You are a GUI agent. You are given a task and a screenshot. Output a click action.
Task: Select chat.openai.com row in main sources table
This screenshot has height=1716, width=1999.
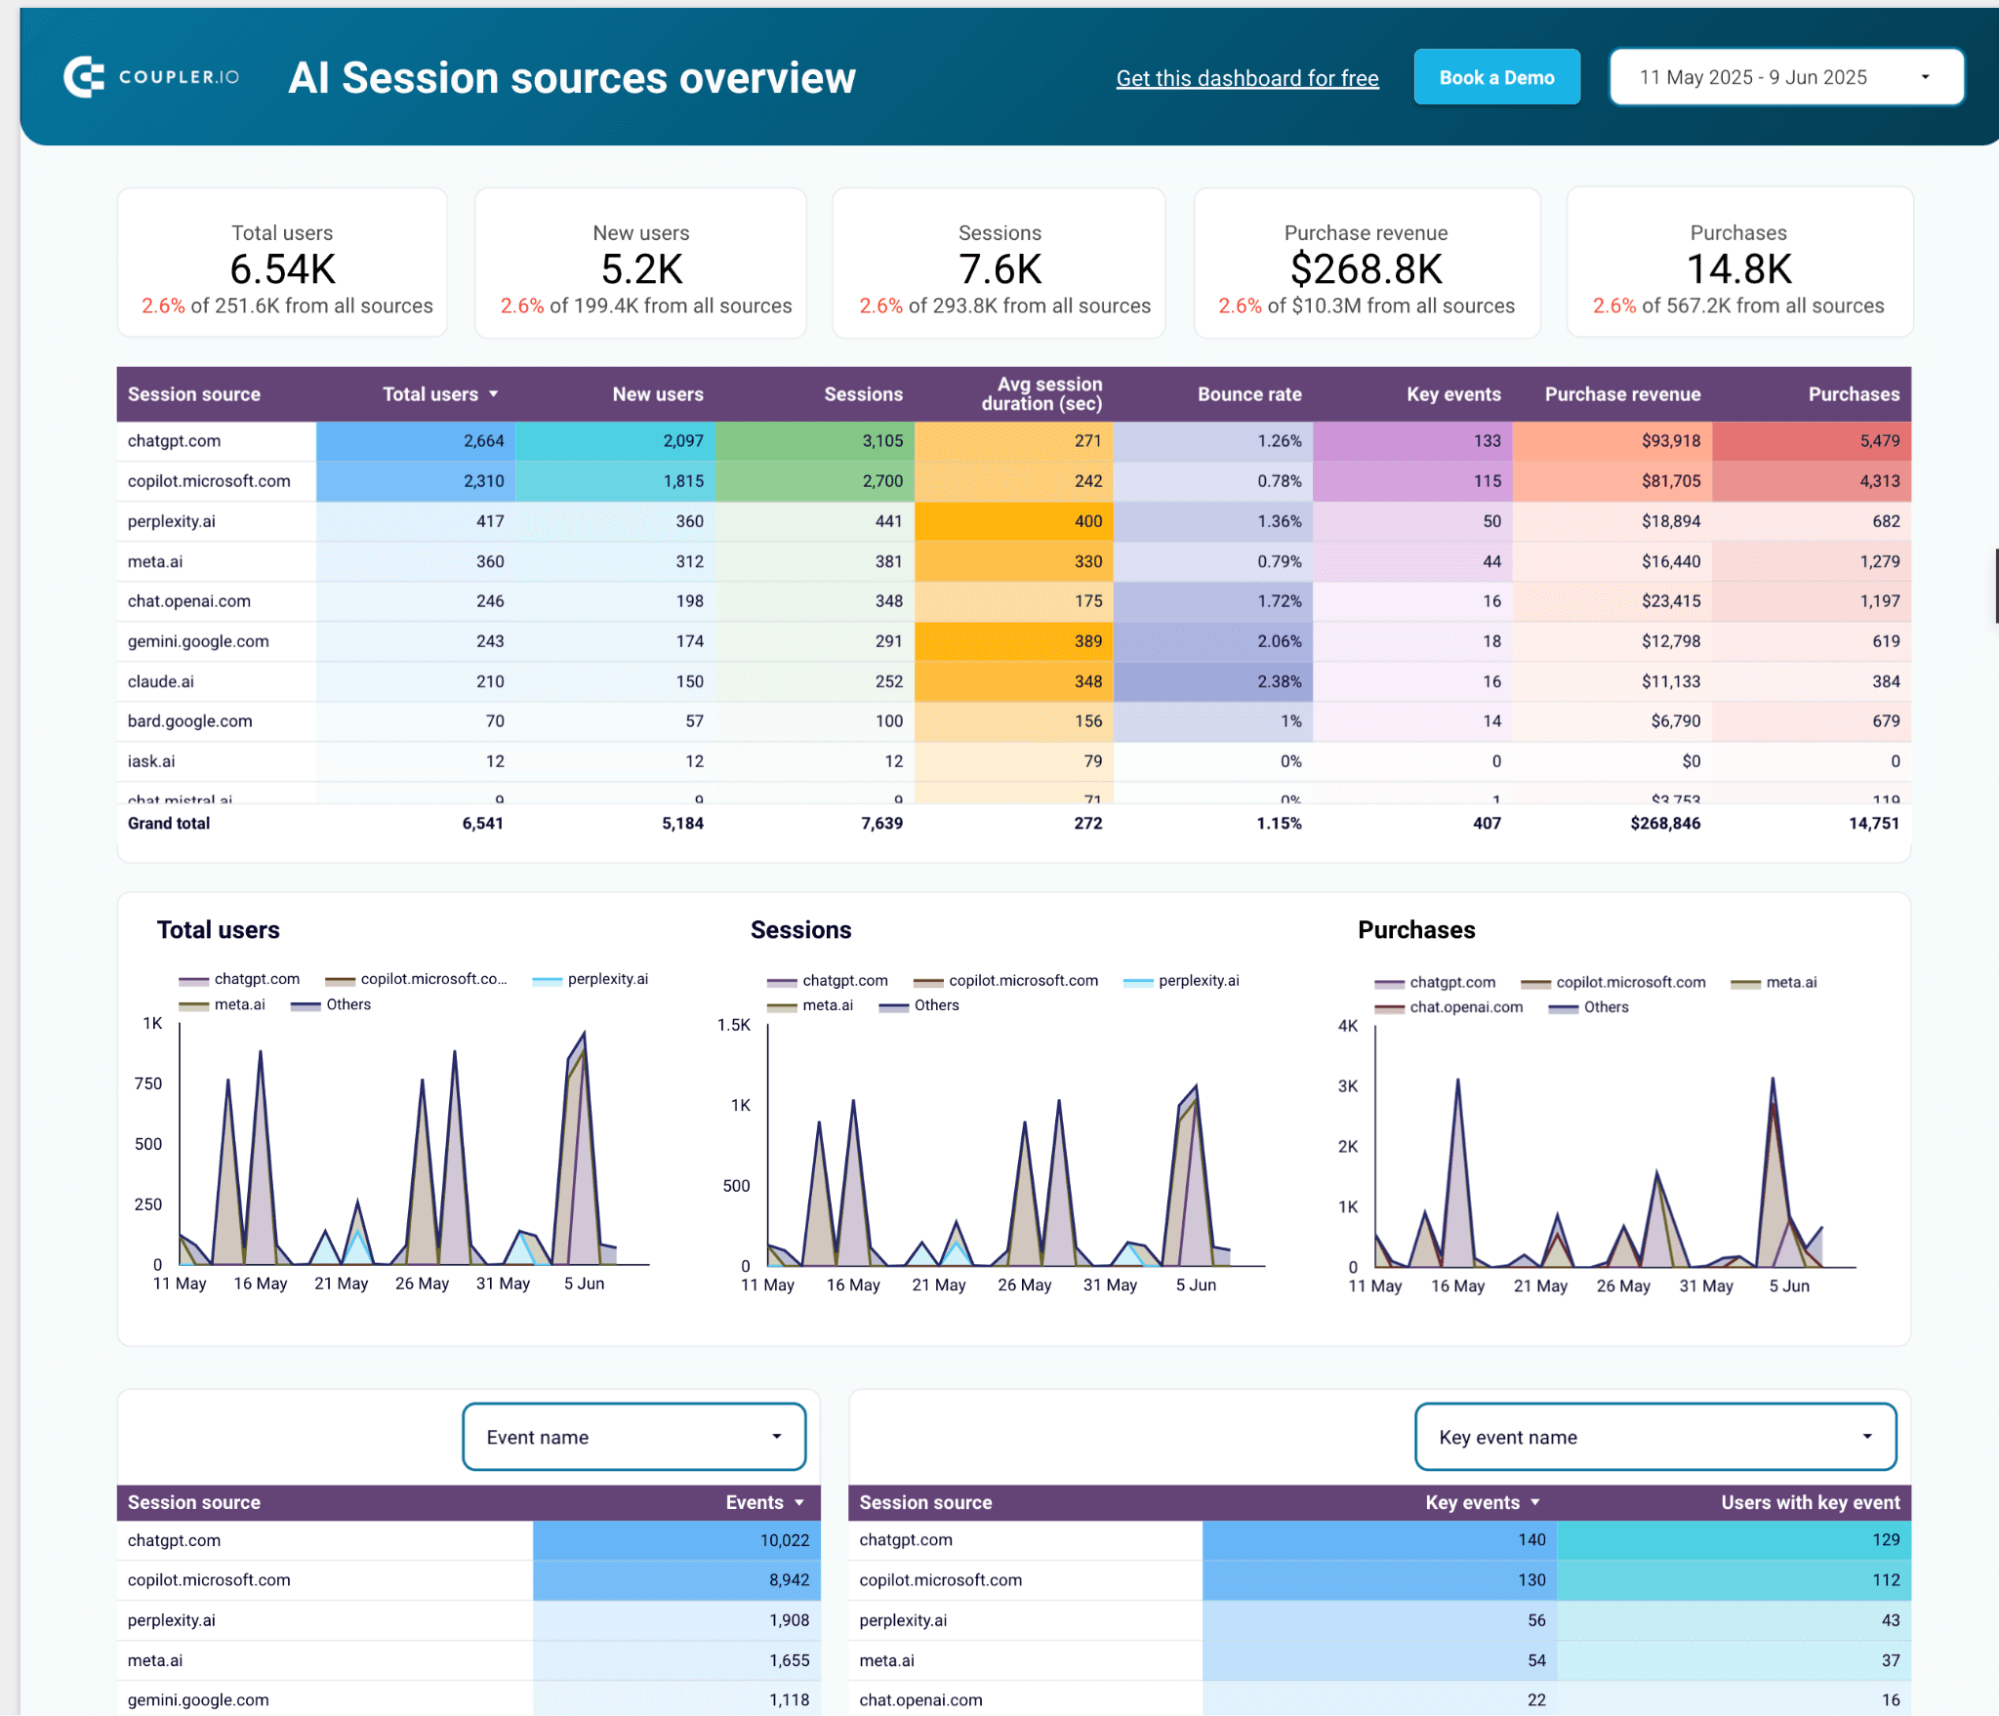tap(1013, 601)
